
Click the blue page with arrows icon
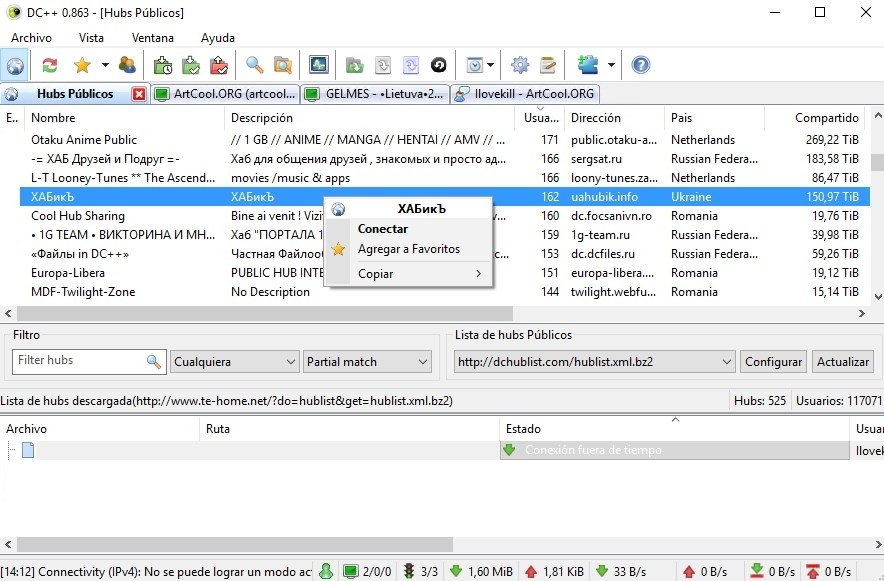pyautogui.click(x=410, y=65)
